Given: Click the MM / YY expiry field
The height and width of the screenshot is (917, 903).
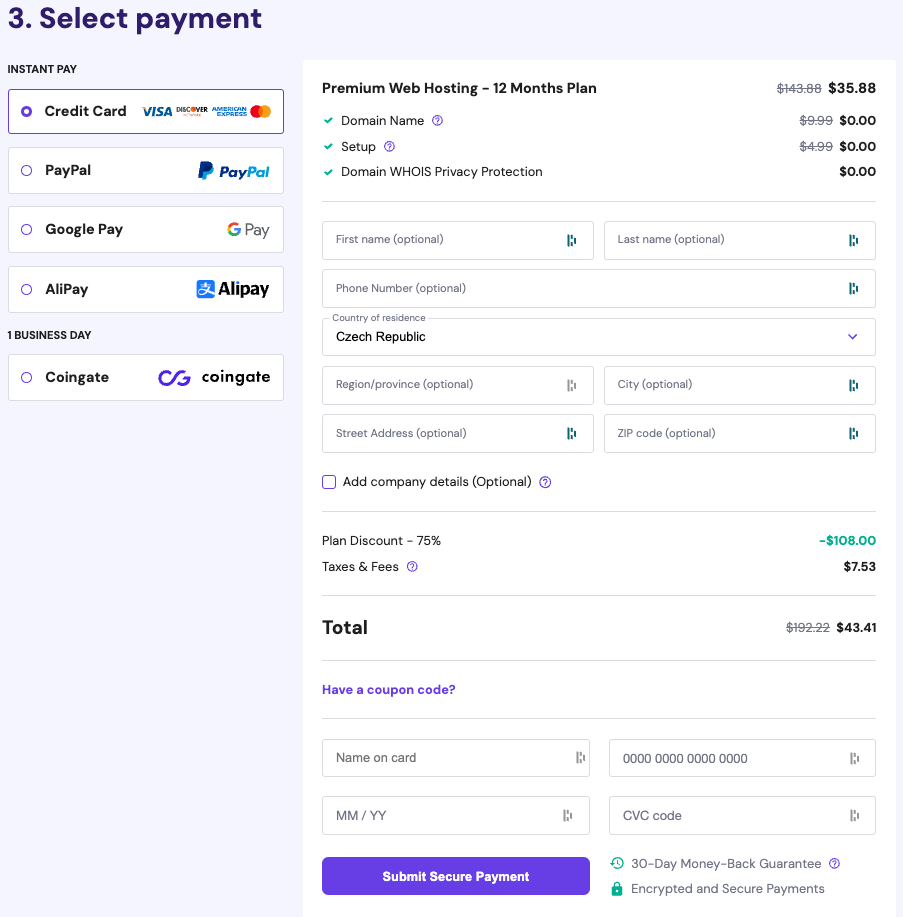Looking at the screenshot, I should 445,816.
